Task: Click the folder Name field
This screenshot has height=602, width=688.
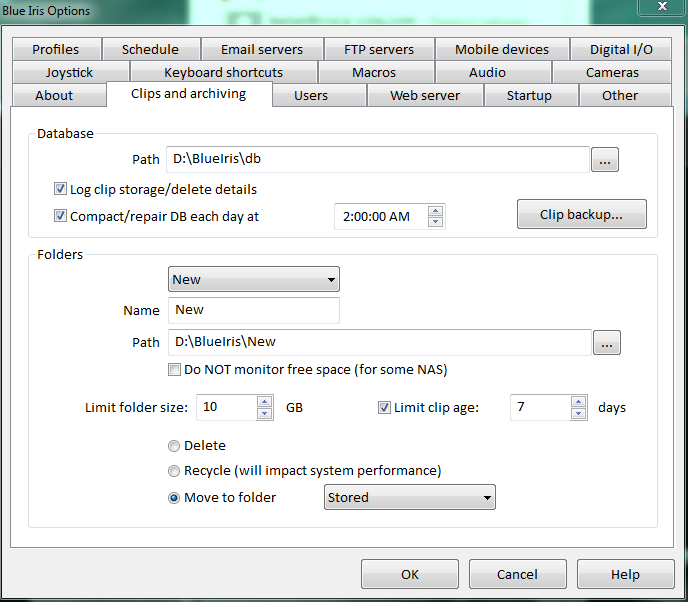Action: click(x=254, y=310)
